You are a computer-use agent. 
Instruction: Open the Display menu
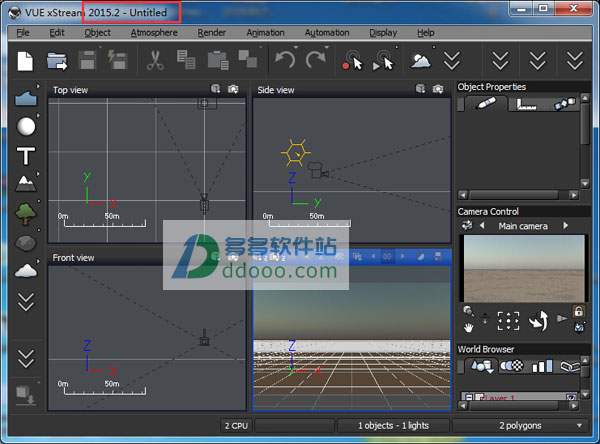pos(383,33)
